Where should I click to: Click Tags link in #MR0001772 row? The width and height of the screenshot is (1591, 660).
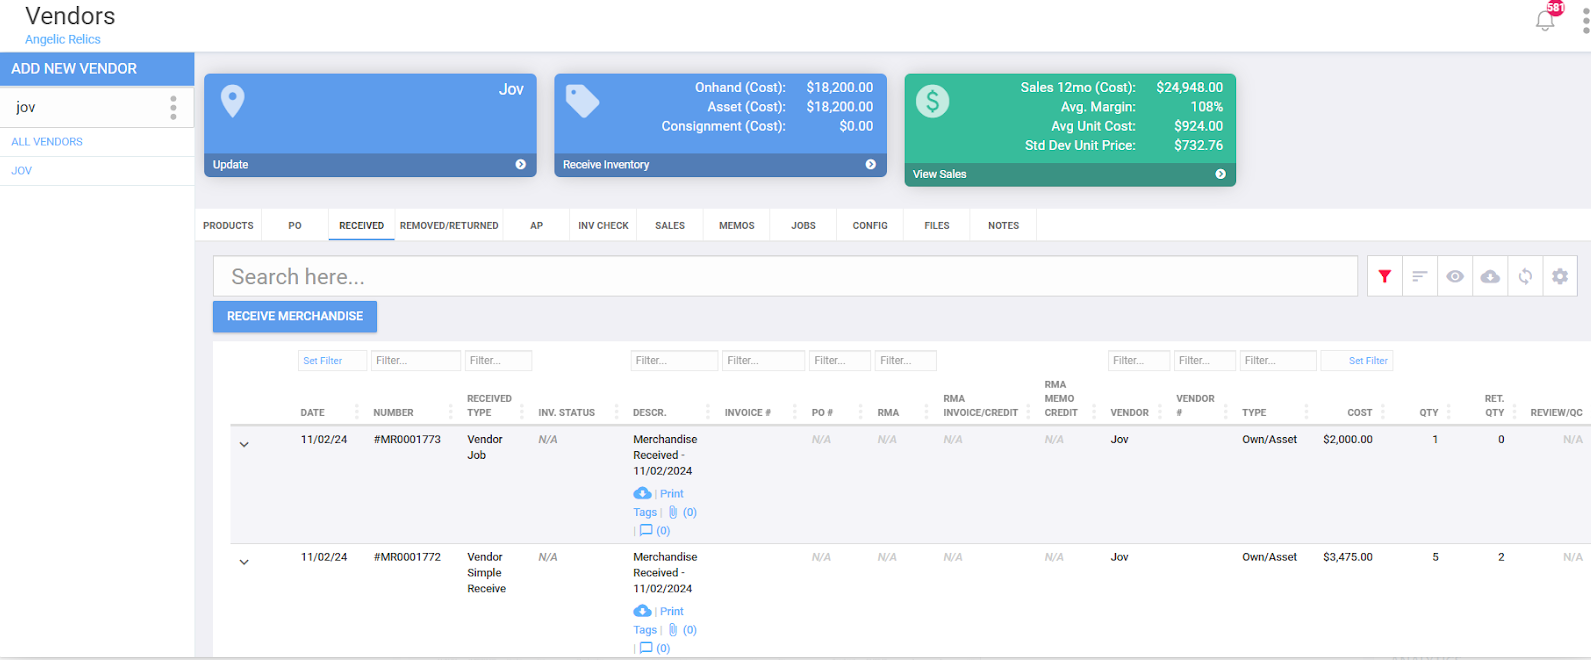(645, 630)
